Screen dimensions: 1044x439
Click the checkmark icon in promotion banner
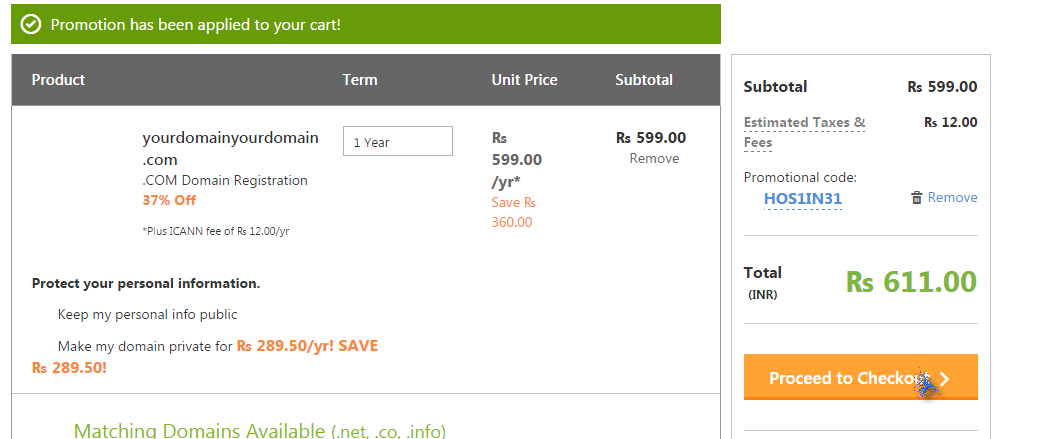click(x=31, y=25)
